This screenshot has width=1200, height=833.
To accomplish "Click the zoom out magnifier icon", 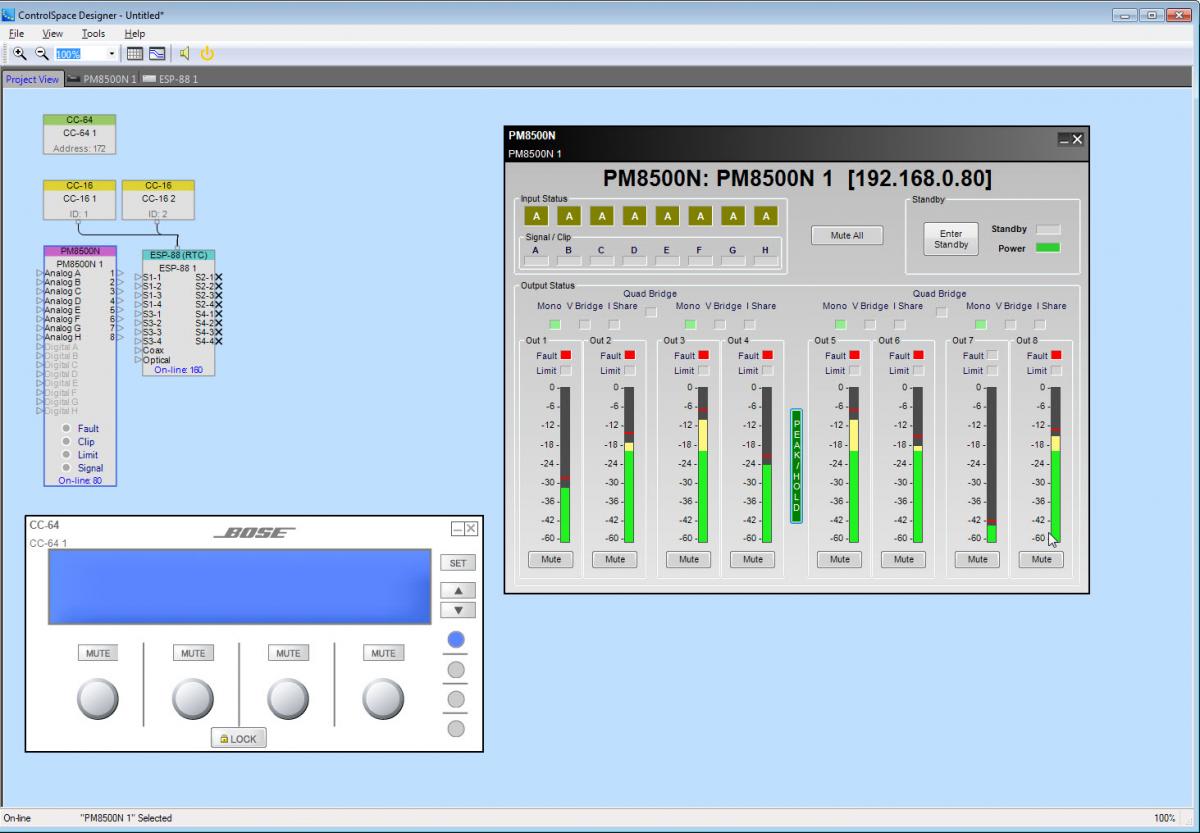I will (x=42, y=53).
